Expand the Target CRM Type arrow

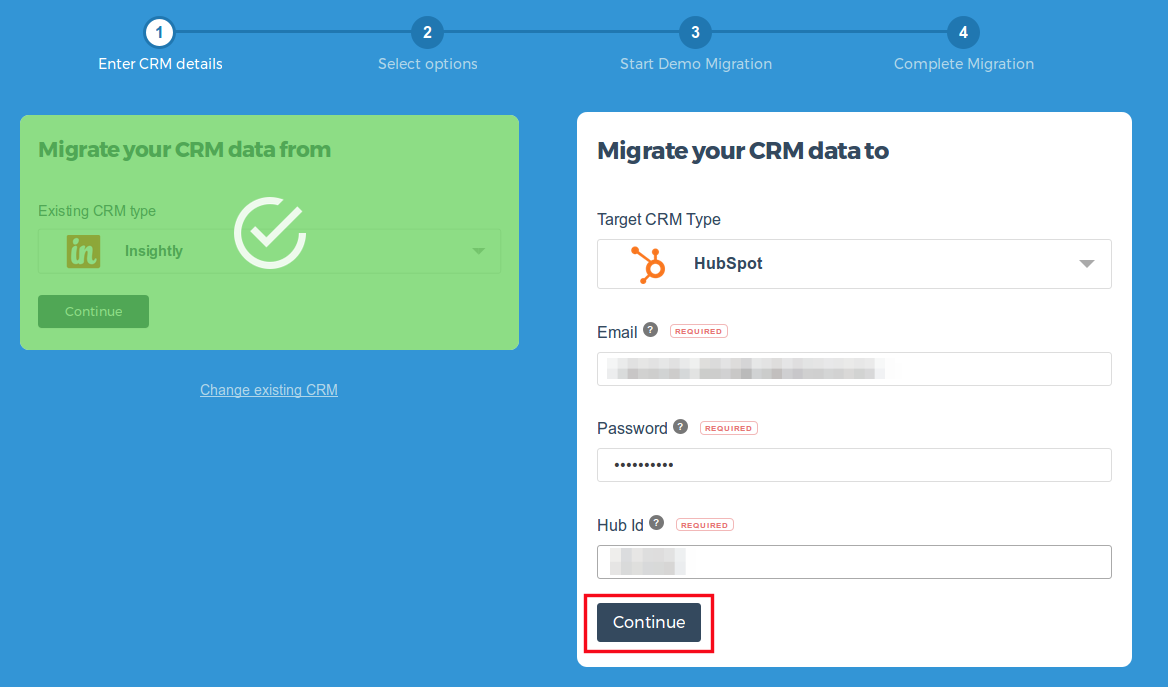pos(1087,264)
